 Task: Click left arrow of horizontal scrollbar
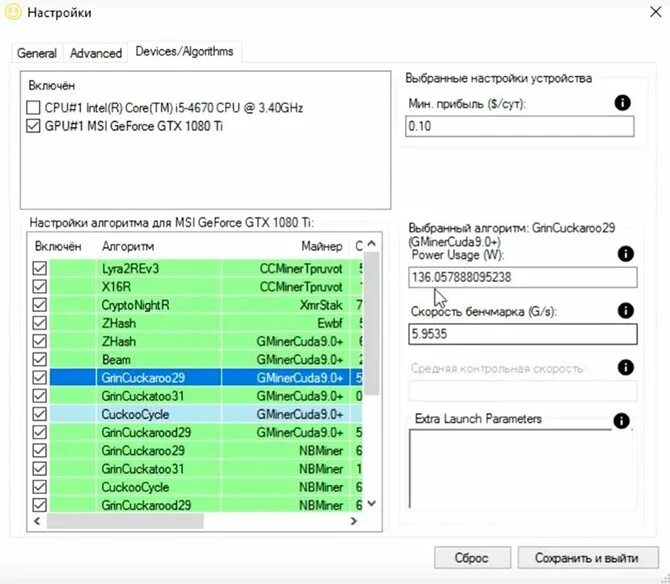37,521
